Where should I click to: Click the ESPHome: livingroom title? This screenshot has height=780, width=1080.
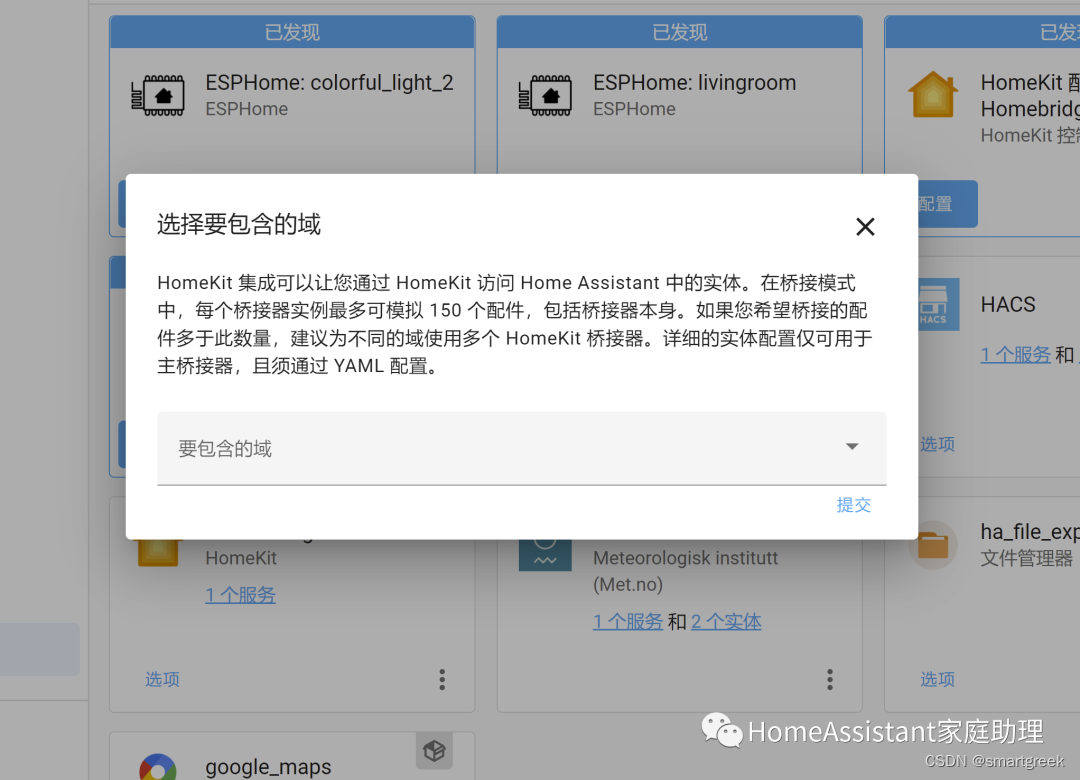point(694,83)
